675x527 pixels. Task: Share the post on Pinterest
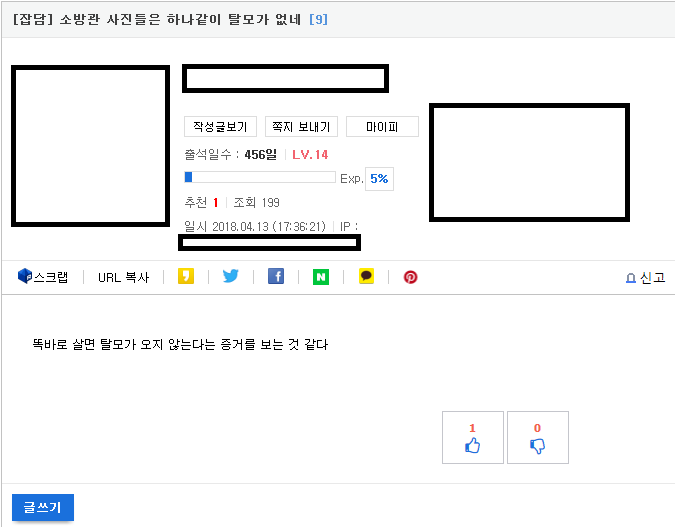point(410,277)
